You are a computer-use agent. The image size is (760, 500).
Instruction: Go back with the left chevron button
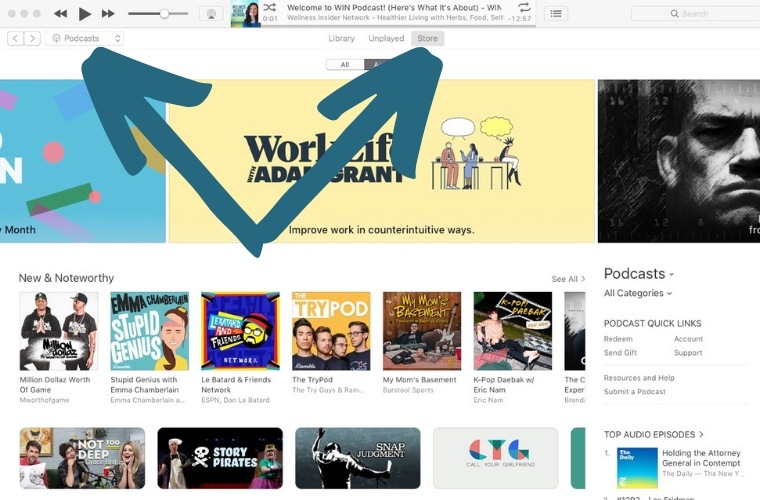coord(16,38)
